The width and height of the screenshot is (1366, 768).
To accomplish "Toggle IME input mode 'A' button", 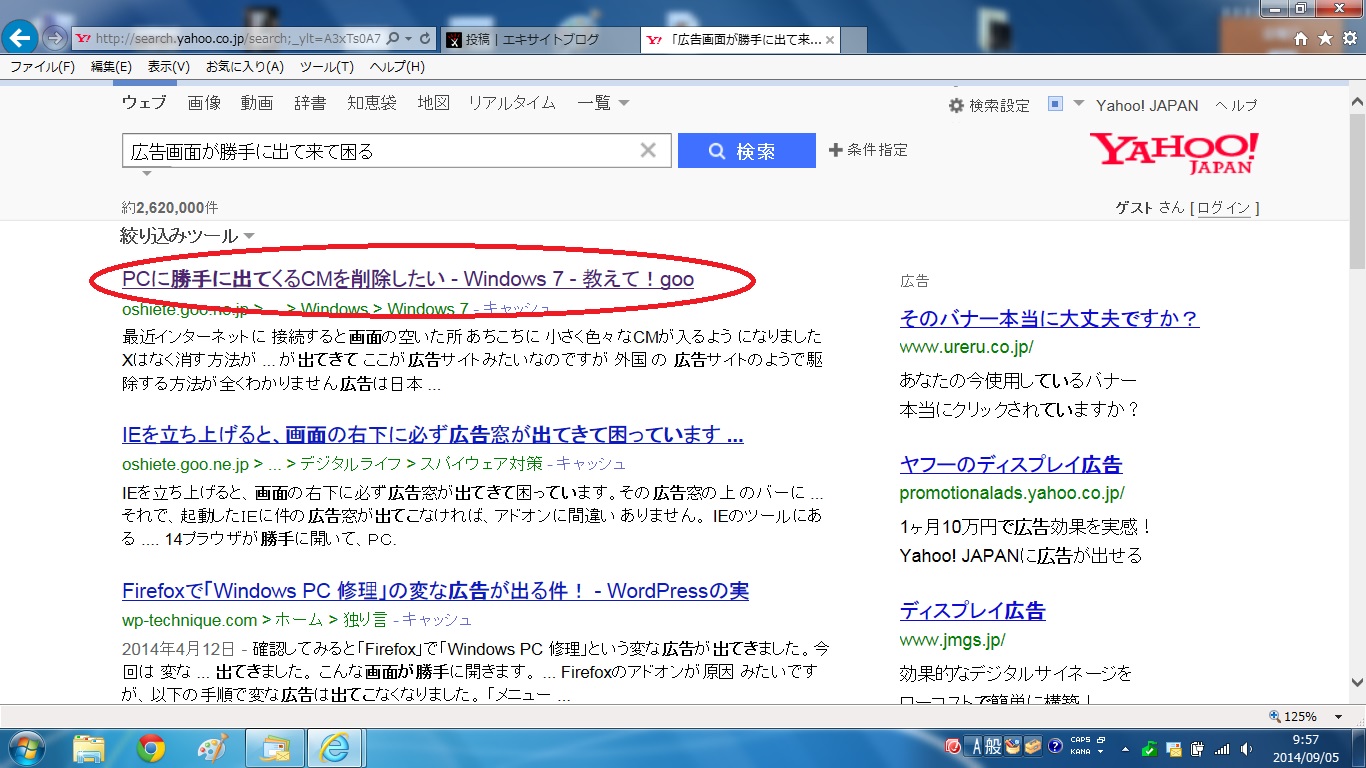I will point(976,746).
